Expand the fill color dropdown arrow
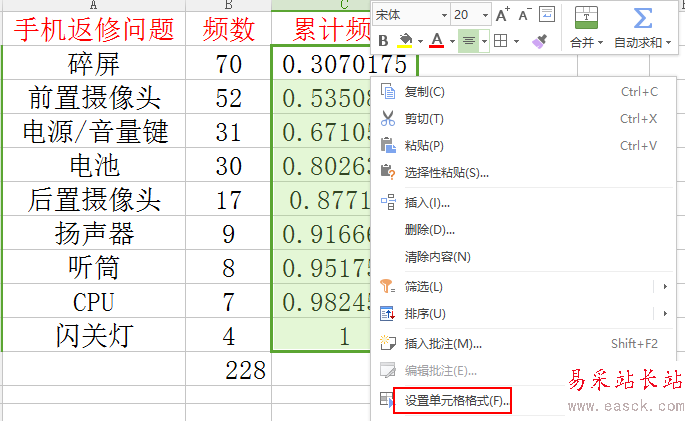Screen dimensions: 685x421 tap(420, 41)
